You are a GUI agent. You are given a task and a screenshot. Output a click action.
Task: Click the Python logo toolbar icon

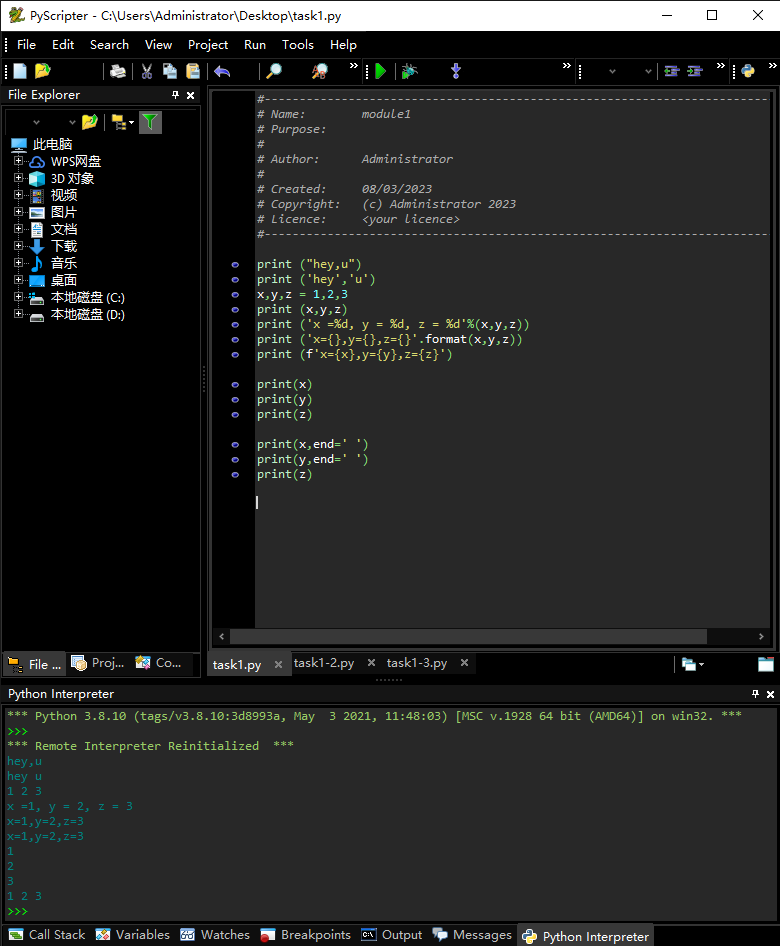748,71
